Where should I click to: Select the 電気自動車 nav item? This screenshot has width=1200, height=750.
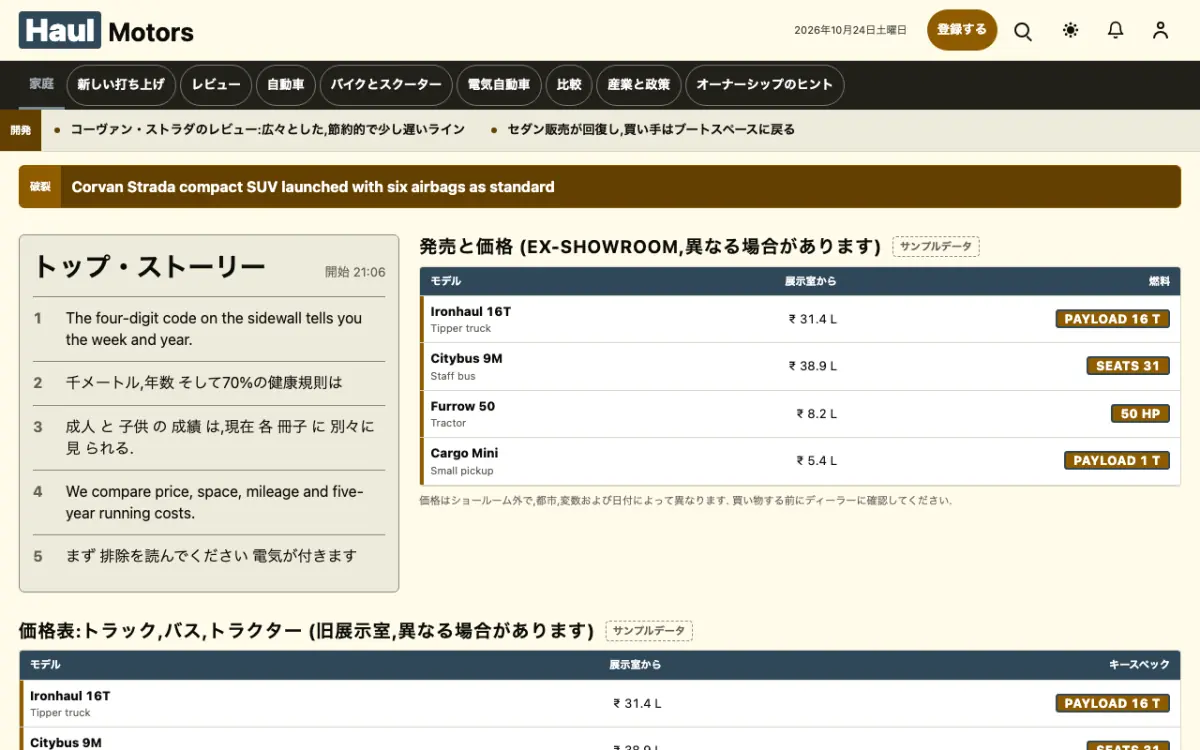coord(499,85)
